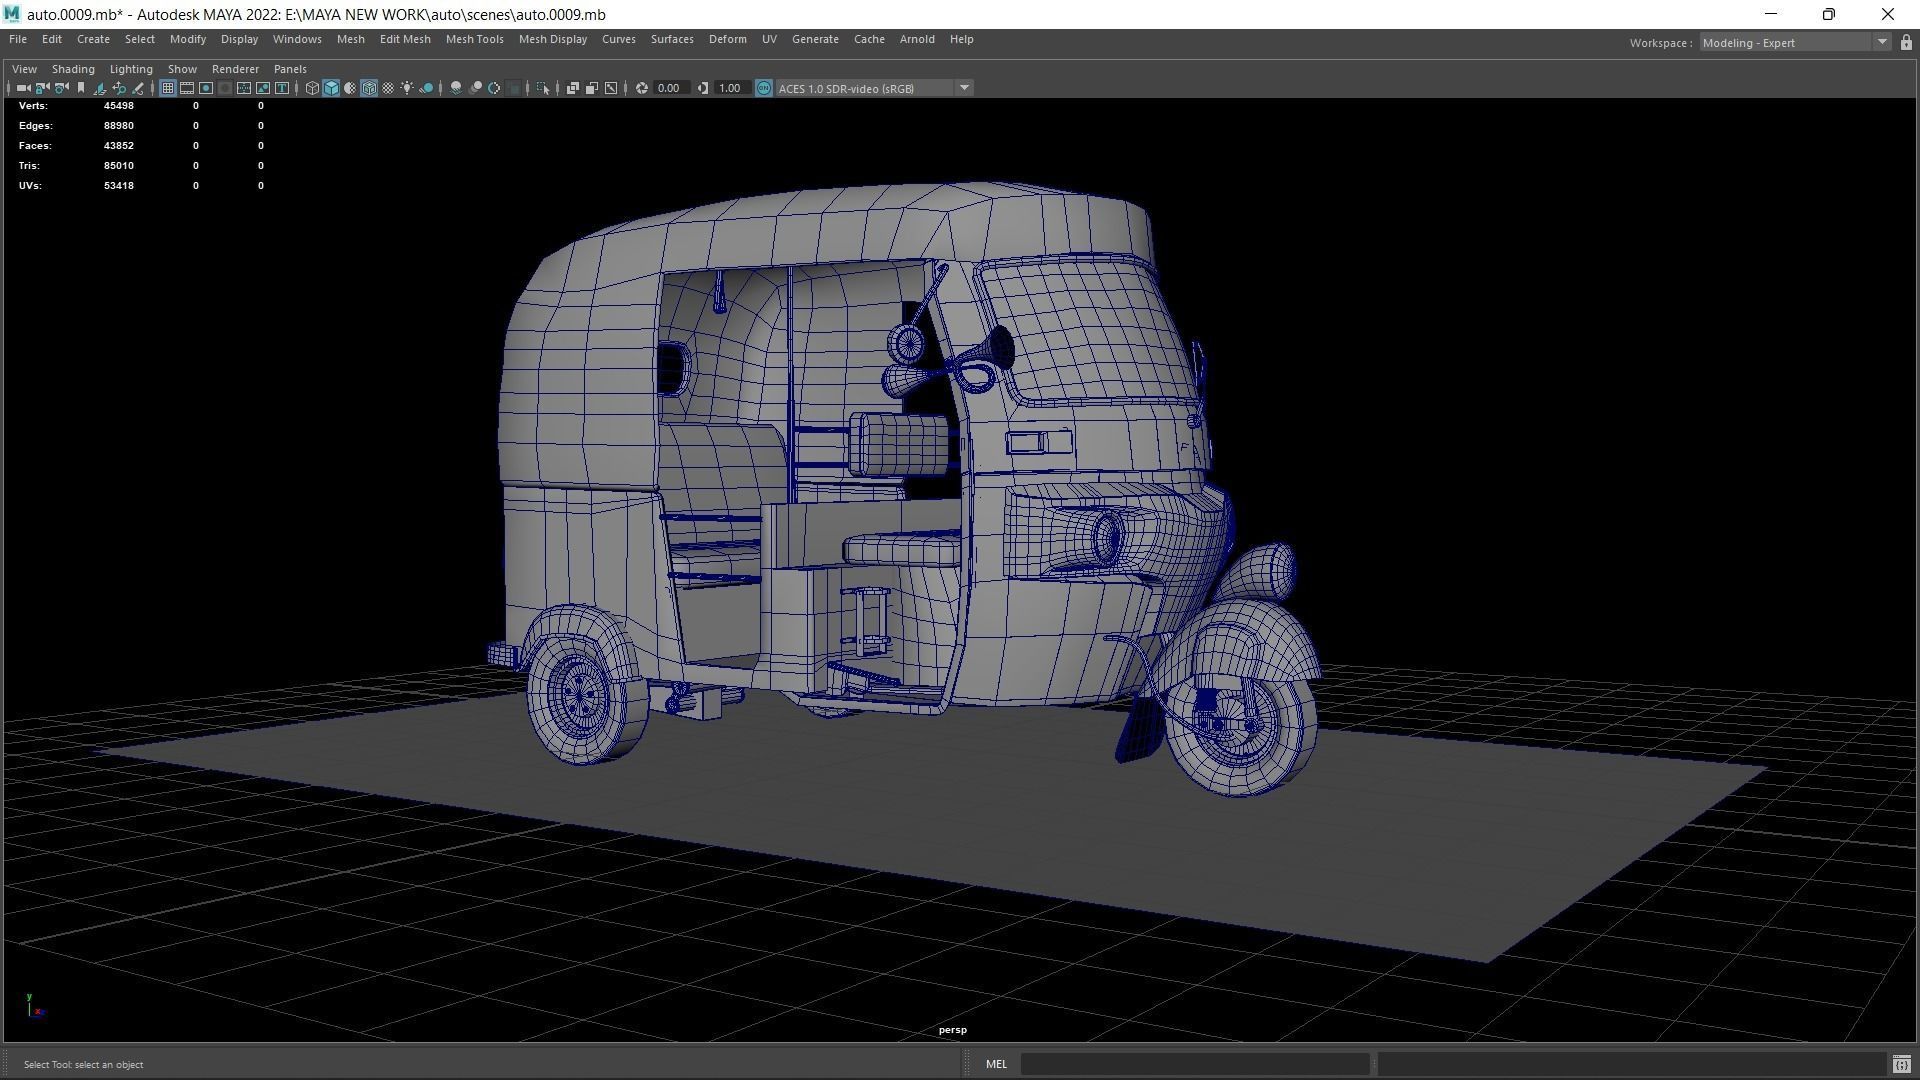Click the Shadows toggle icon
Image resolution: width=1920 pixels, height=1080 pixels.
click(426, 88)
